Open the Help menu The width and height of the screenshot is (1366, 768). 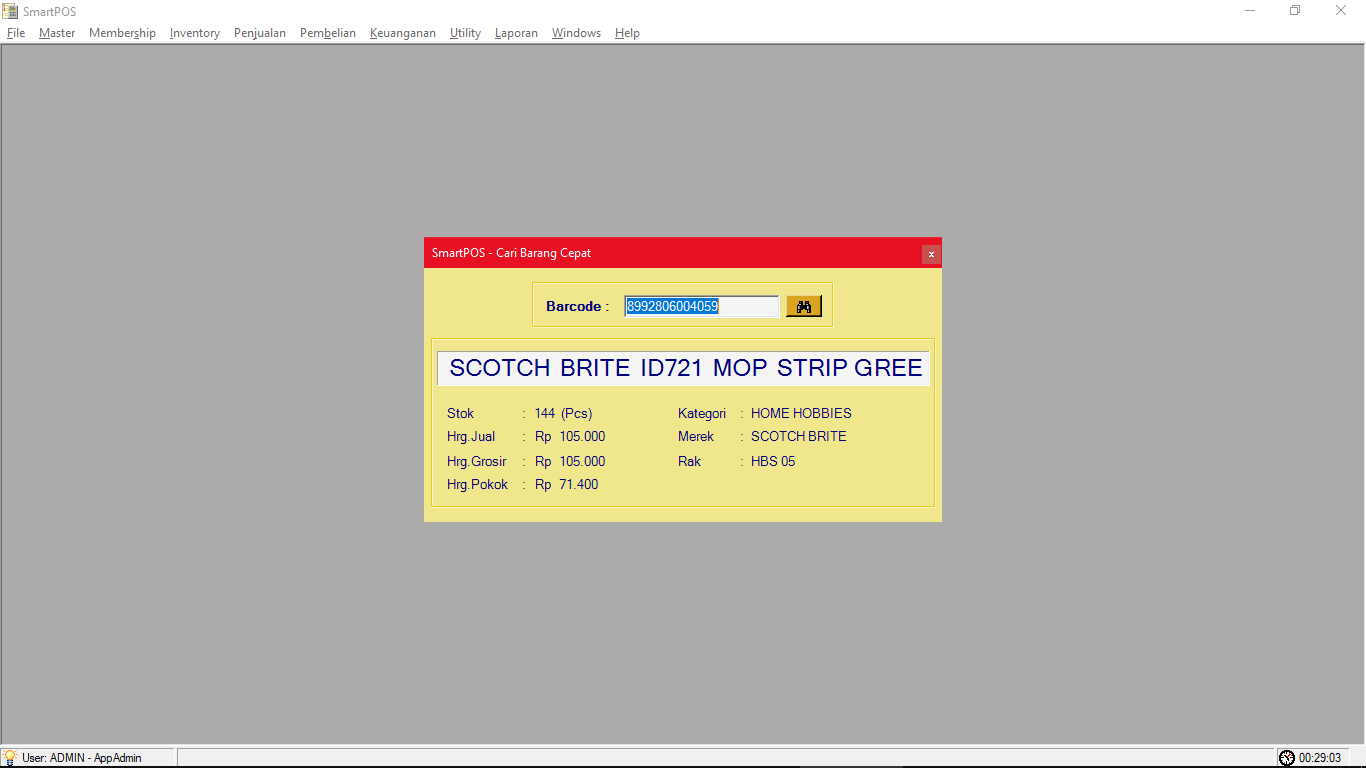tap(627, 33)
